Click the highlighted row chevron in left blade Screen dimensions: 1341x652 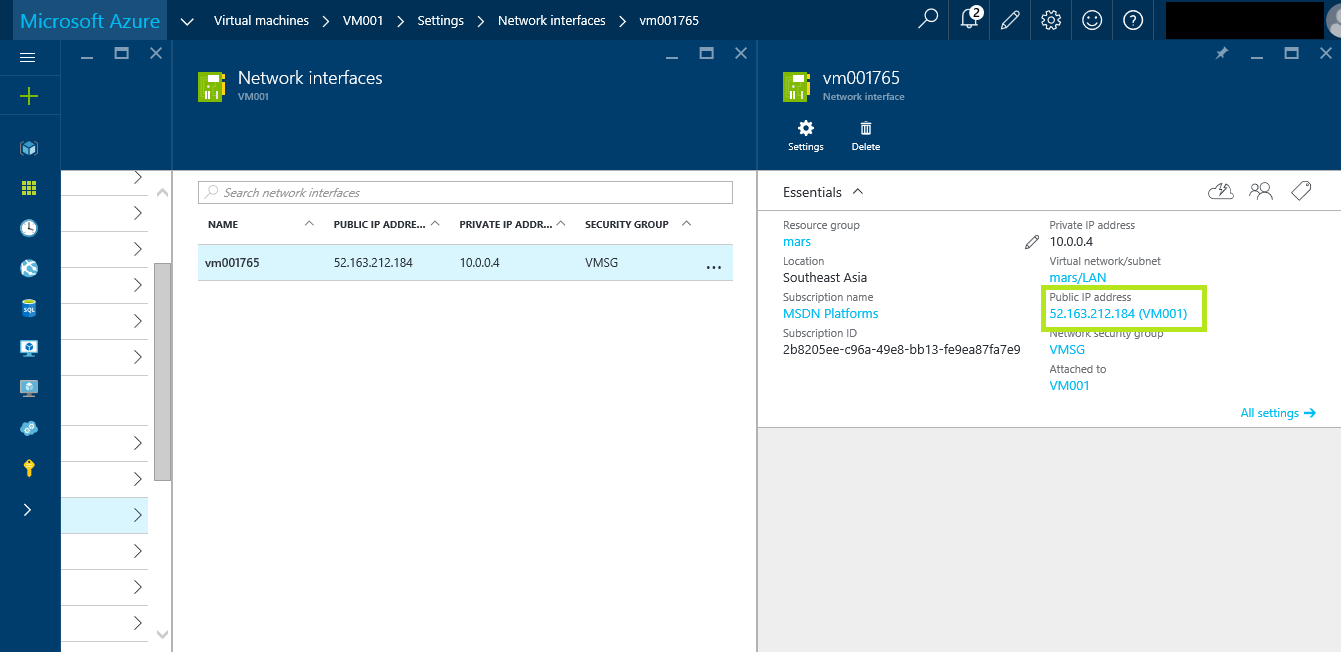138,515
